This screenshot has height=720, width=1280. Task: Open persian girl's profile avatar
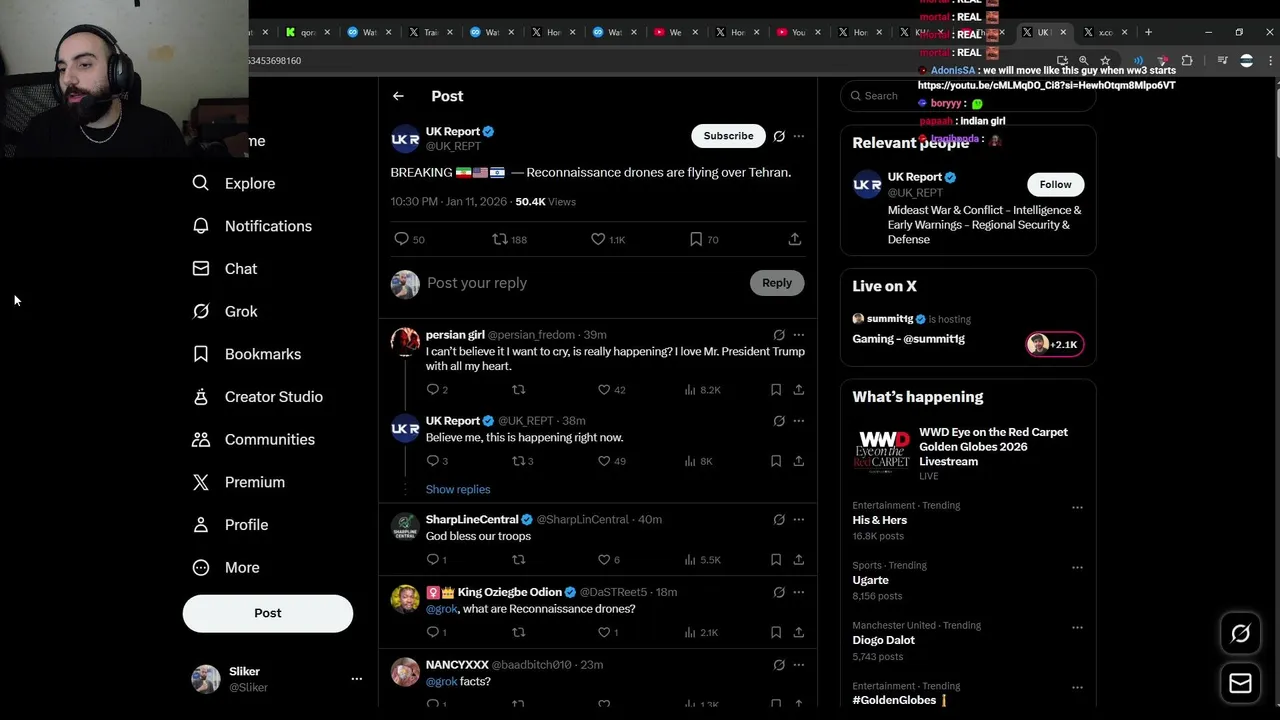[405, 342]
